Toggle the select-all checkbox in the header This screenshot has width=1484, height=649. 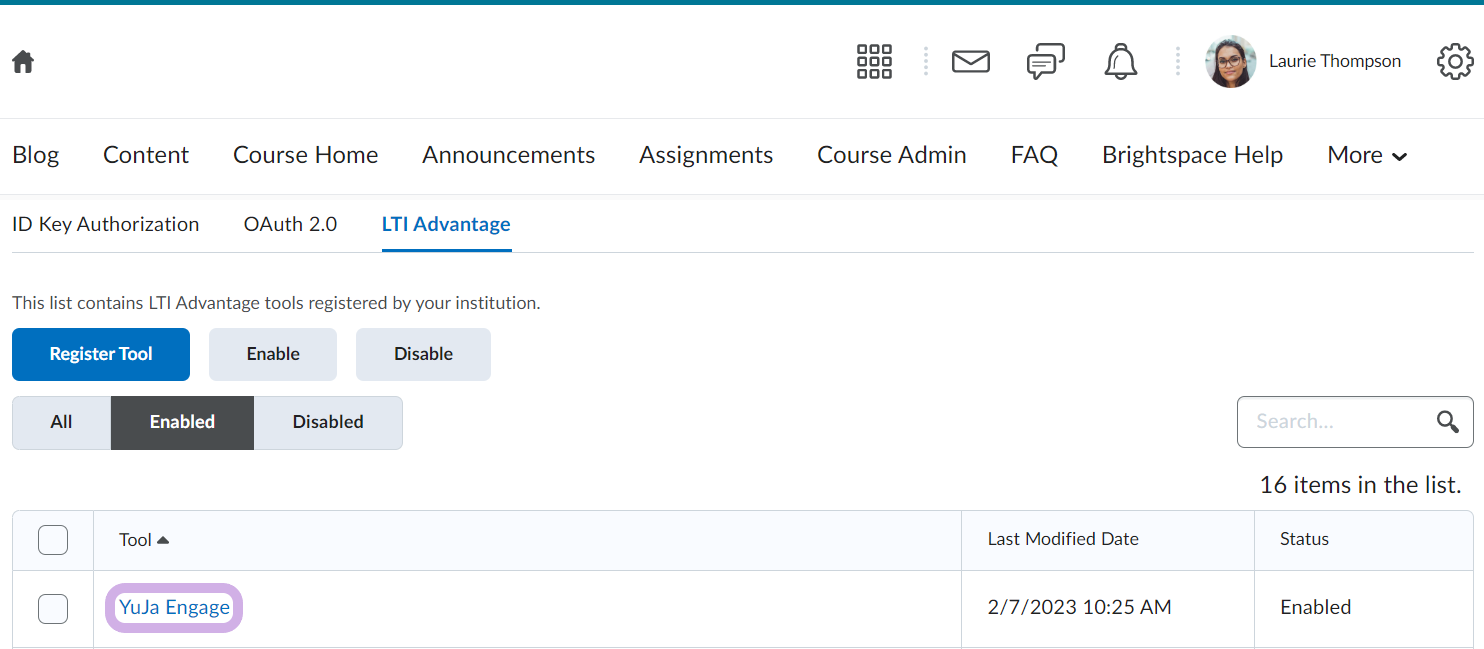coord(53,540)
